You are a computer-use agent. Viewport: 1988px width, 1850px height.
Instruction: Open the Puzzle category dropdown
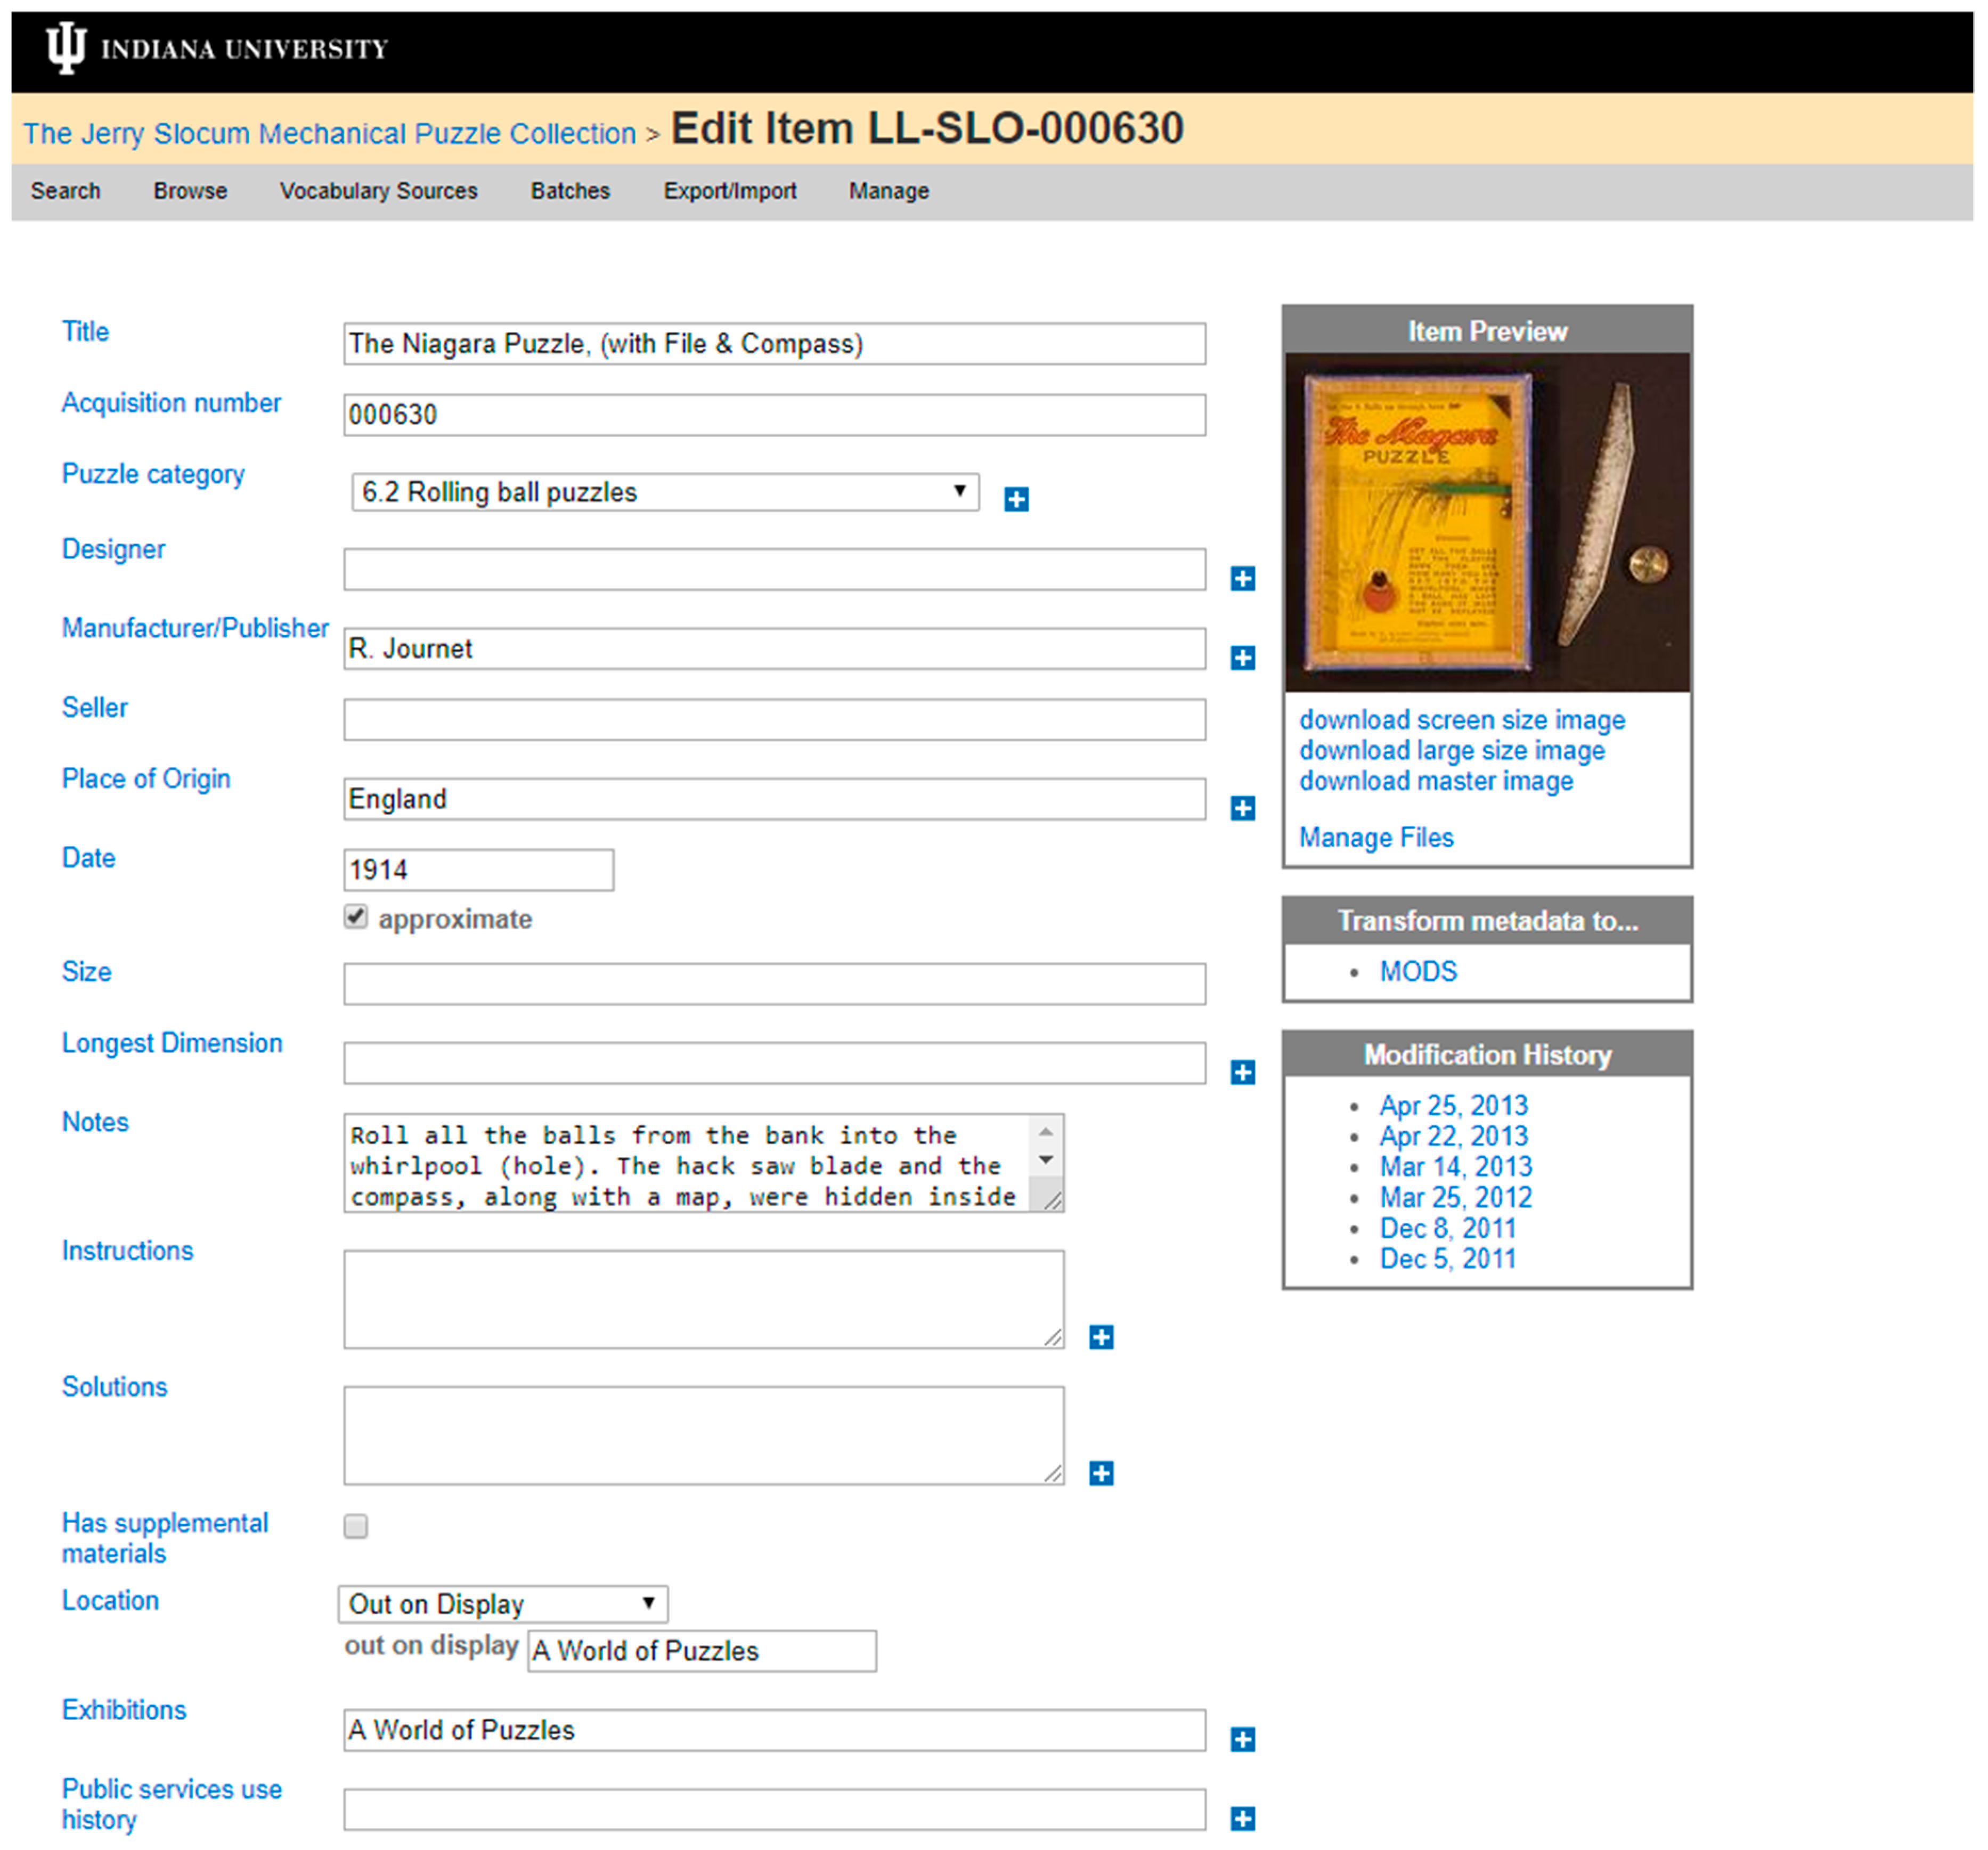tap(664, 492)
